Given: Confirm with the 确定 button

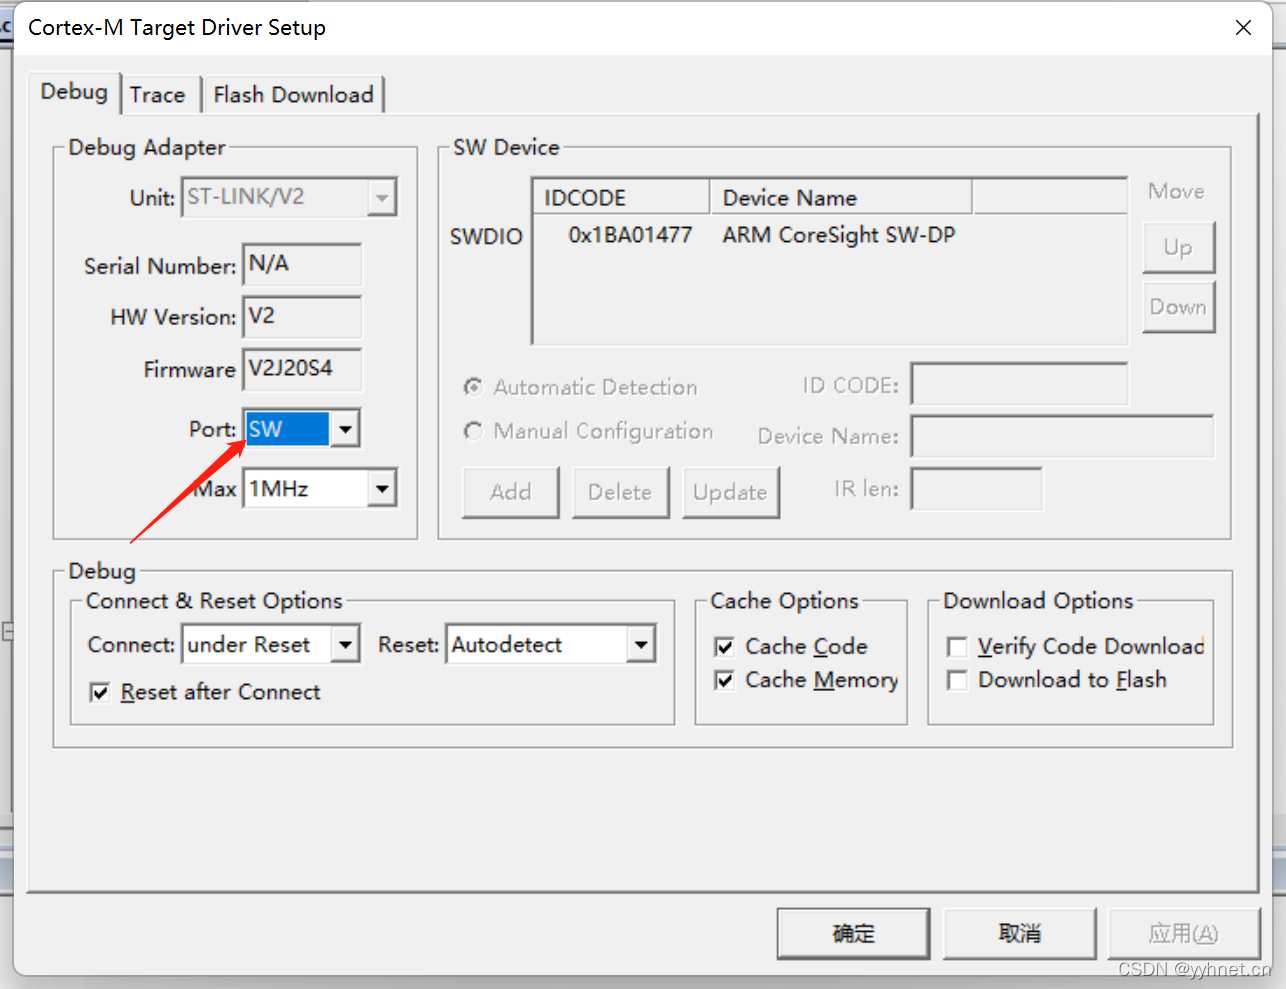Looking at the screenshot, I should (x=853, y=933).
